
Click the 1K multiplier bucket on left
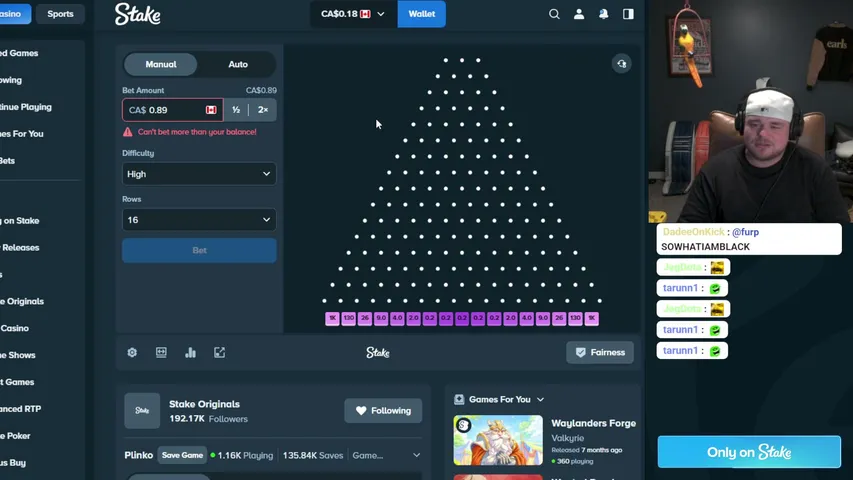pos(332,318)
